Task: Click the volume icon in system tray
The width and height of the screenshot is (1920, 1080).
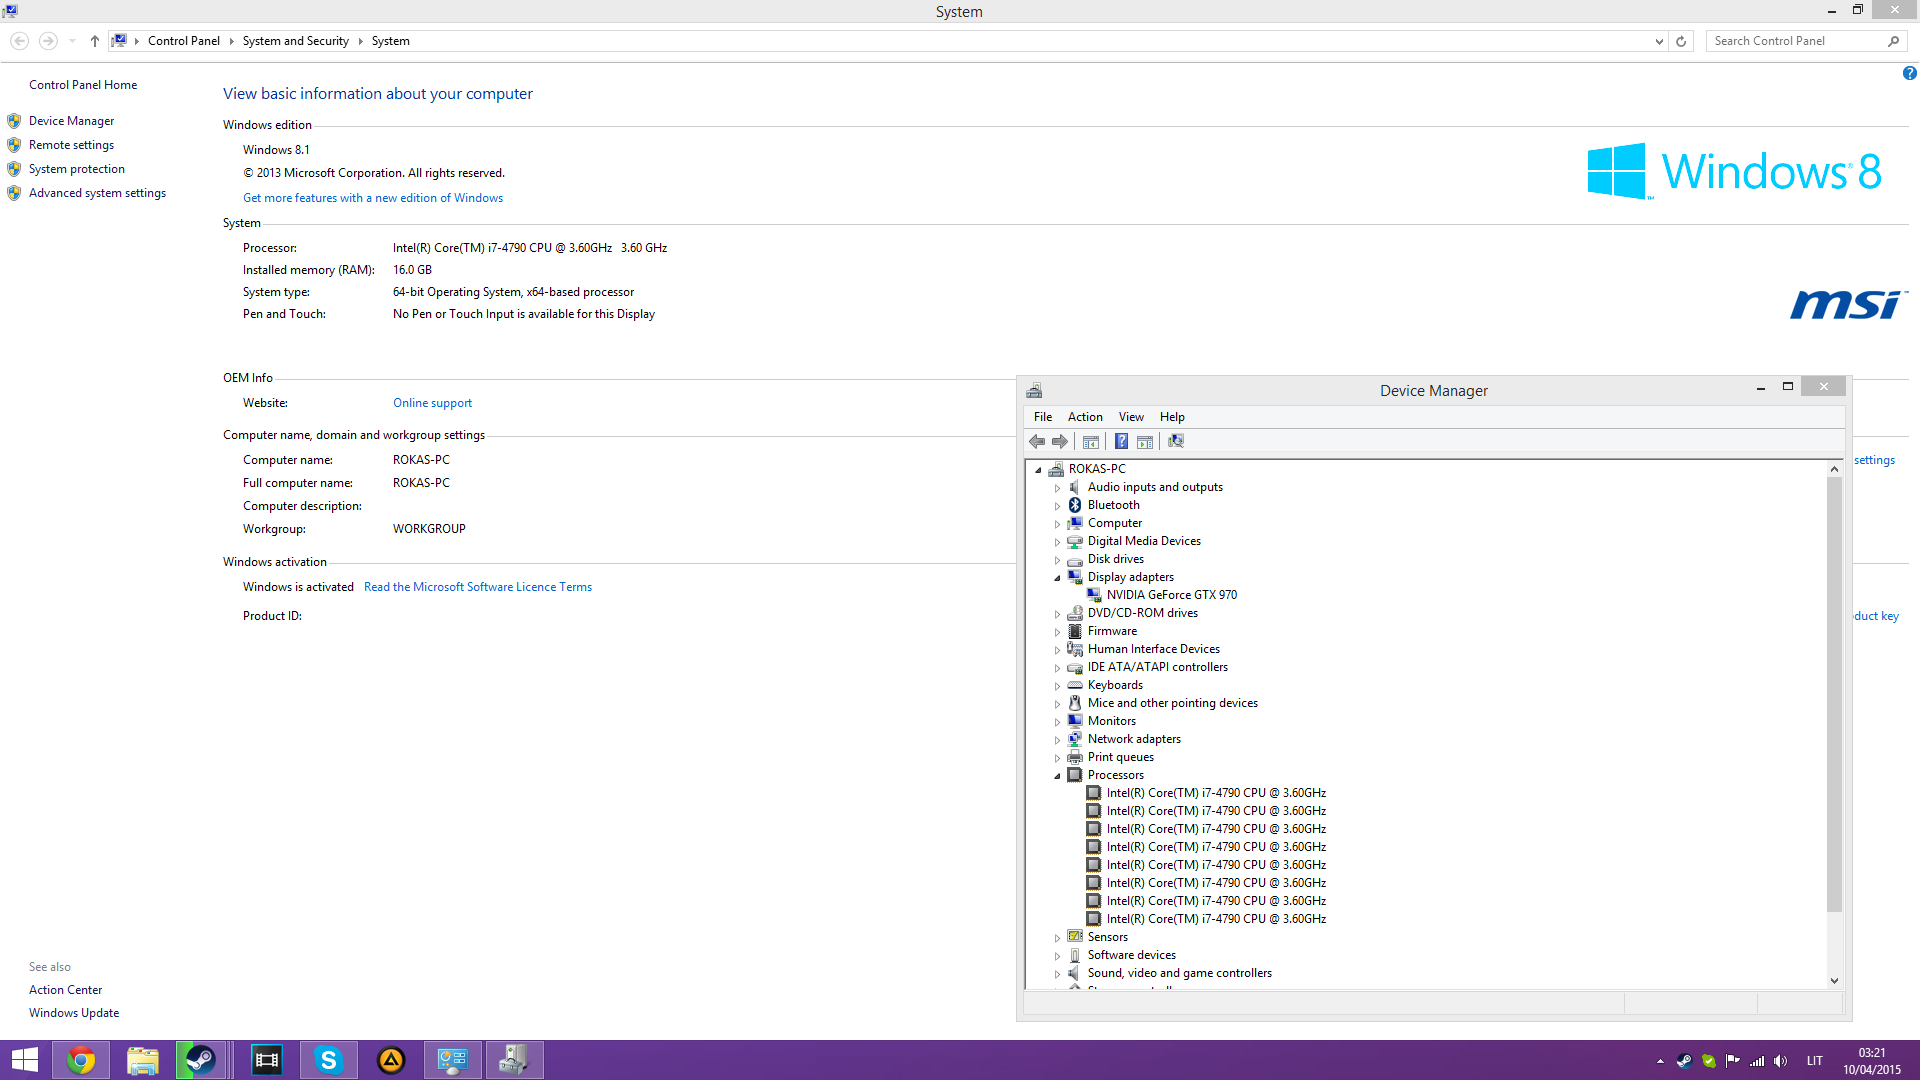Action: [1780, 1061]
